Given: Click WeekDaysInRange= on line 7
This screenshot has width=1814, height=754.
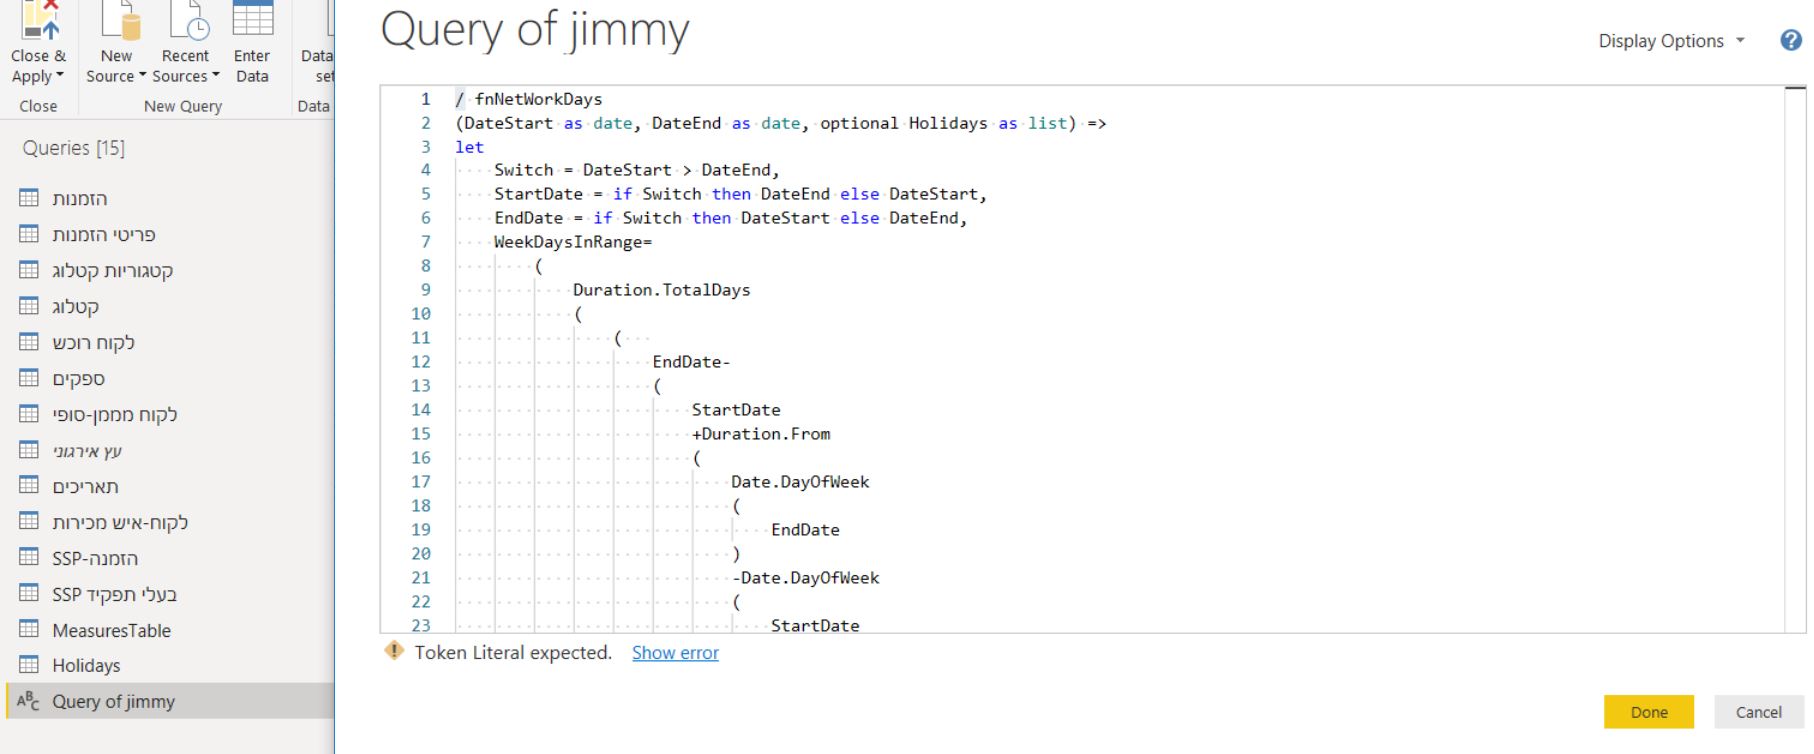Looking at the screenshot, I should (573, 242).
